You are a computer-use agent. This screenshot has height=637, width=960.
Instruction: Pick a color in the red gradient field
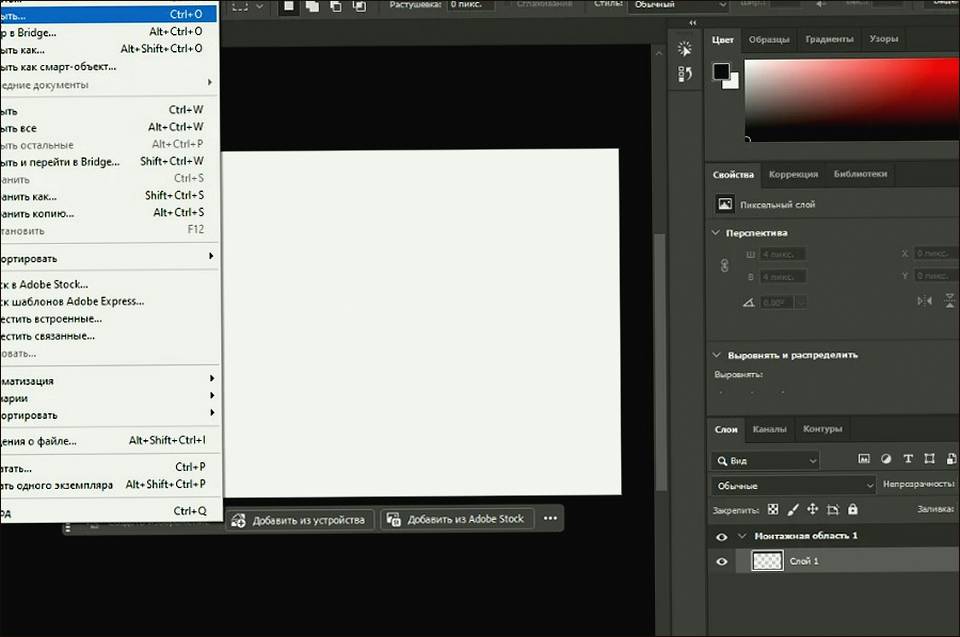coord(852,100)
